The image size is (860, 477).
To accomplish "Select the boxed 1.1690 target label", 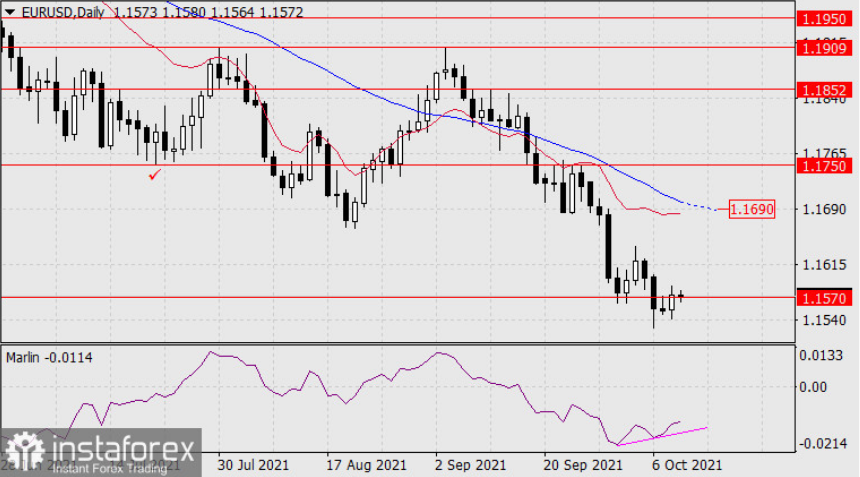I will pos(752,209).
